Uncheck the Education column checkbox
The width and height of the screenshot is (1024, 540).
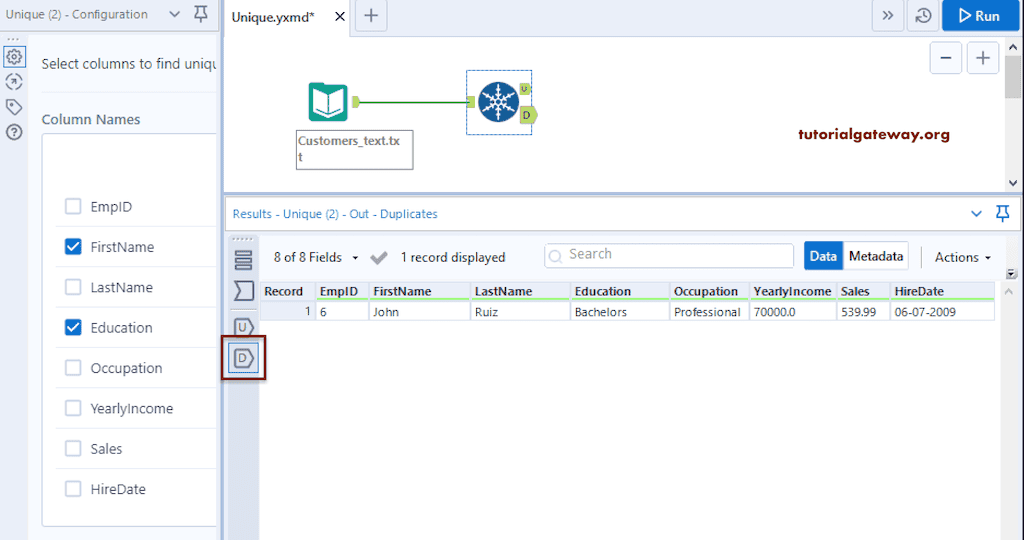[x=73, y=328]
